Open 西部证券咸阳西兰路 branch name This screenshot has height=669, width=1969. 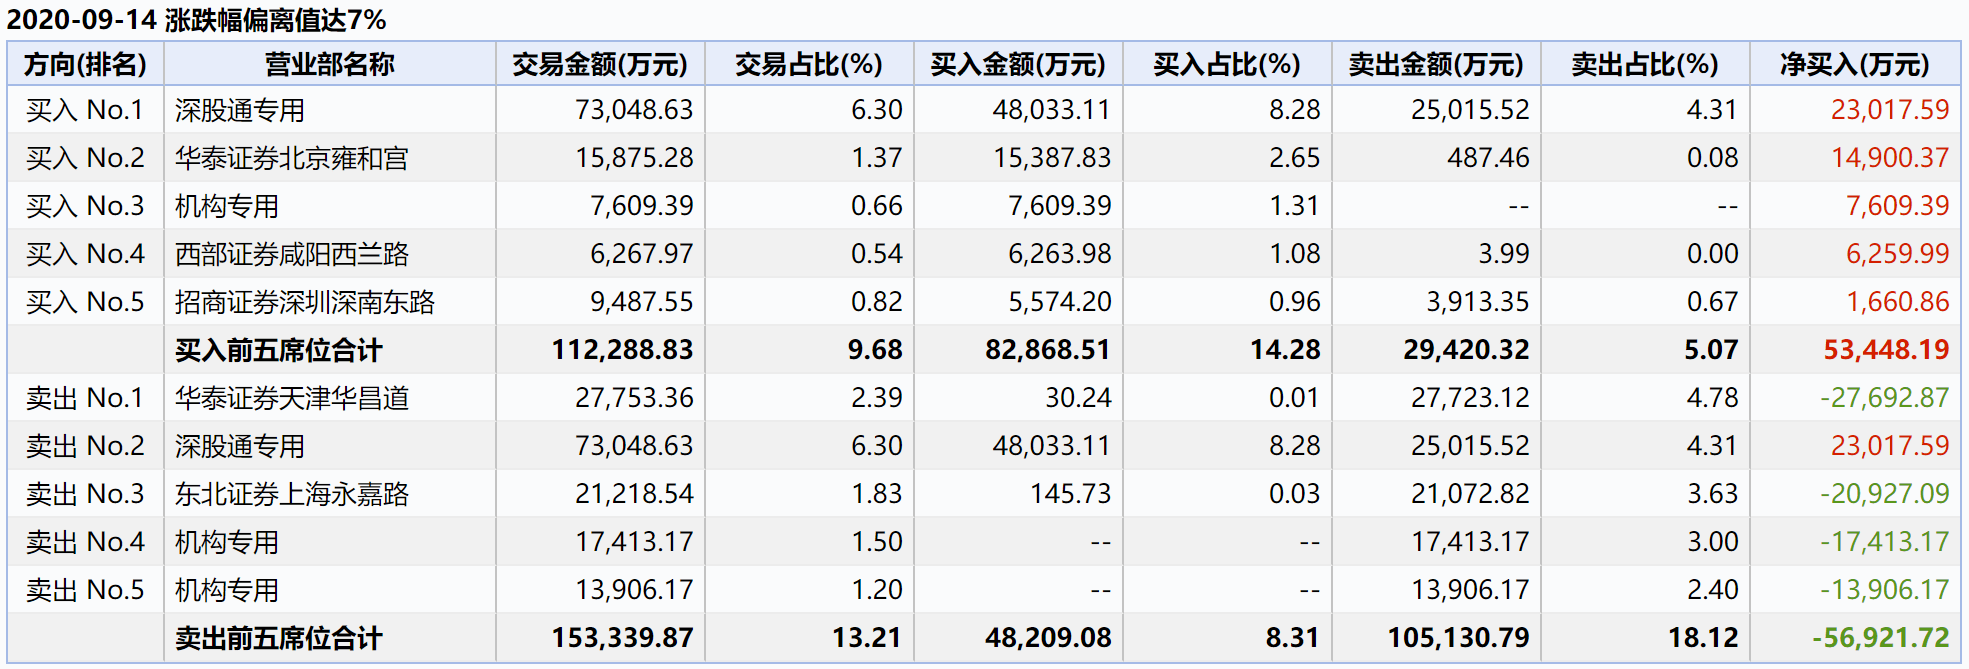point(291,254)
